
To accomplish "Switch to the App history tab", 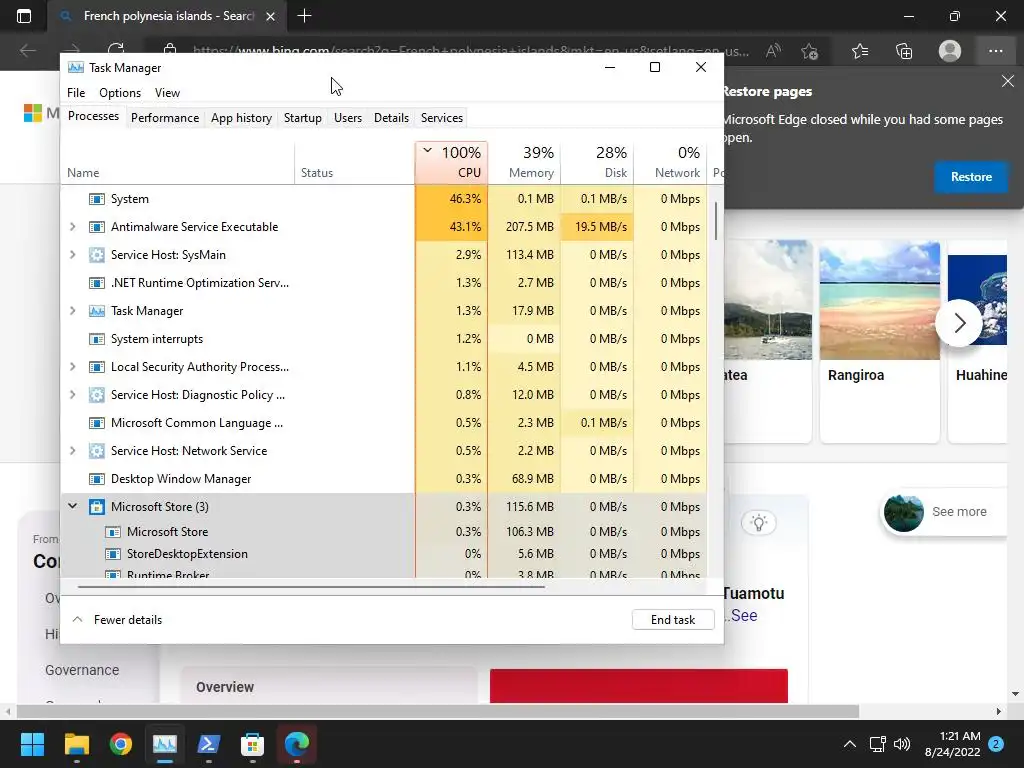I will click(x=241, y=118).
